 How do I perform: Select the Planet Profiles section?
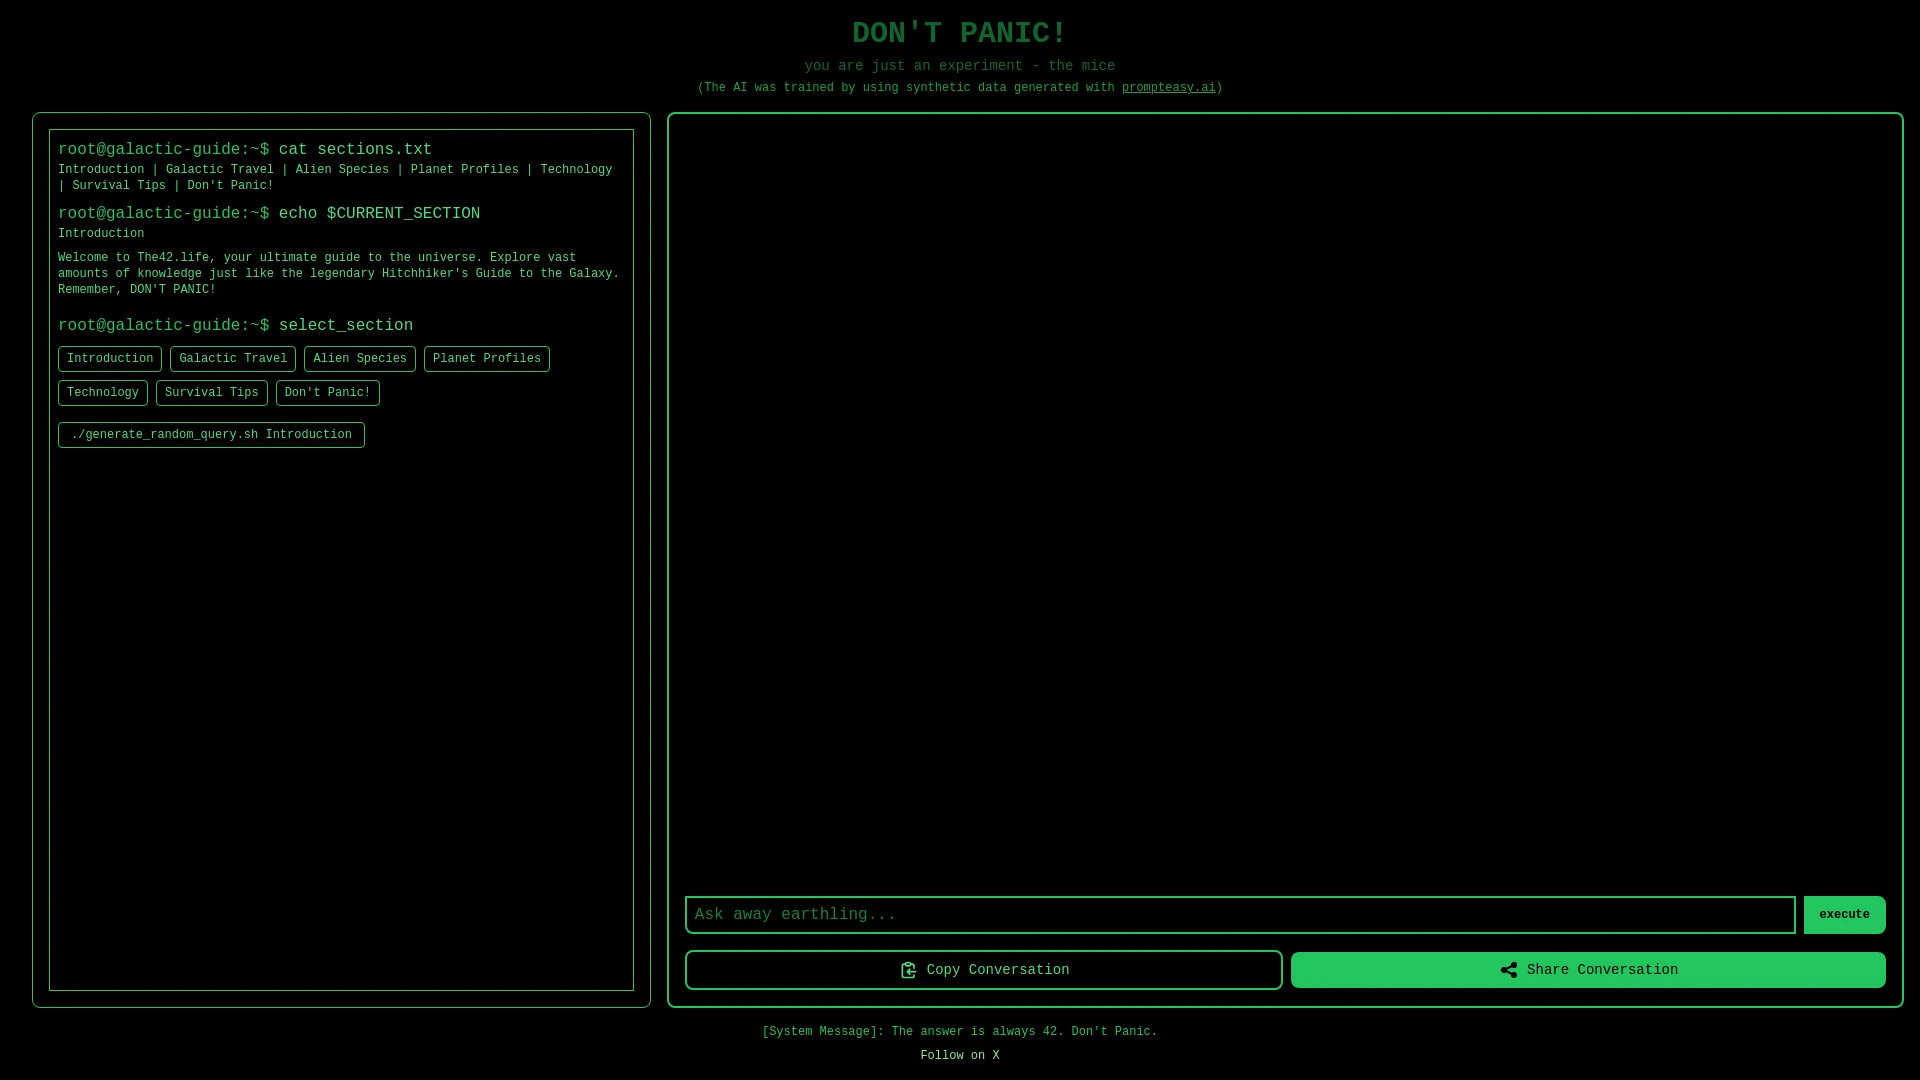click(486, 358)
